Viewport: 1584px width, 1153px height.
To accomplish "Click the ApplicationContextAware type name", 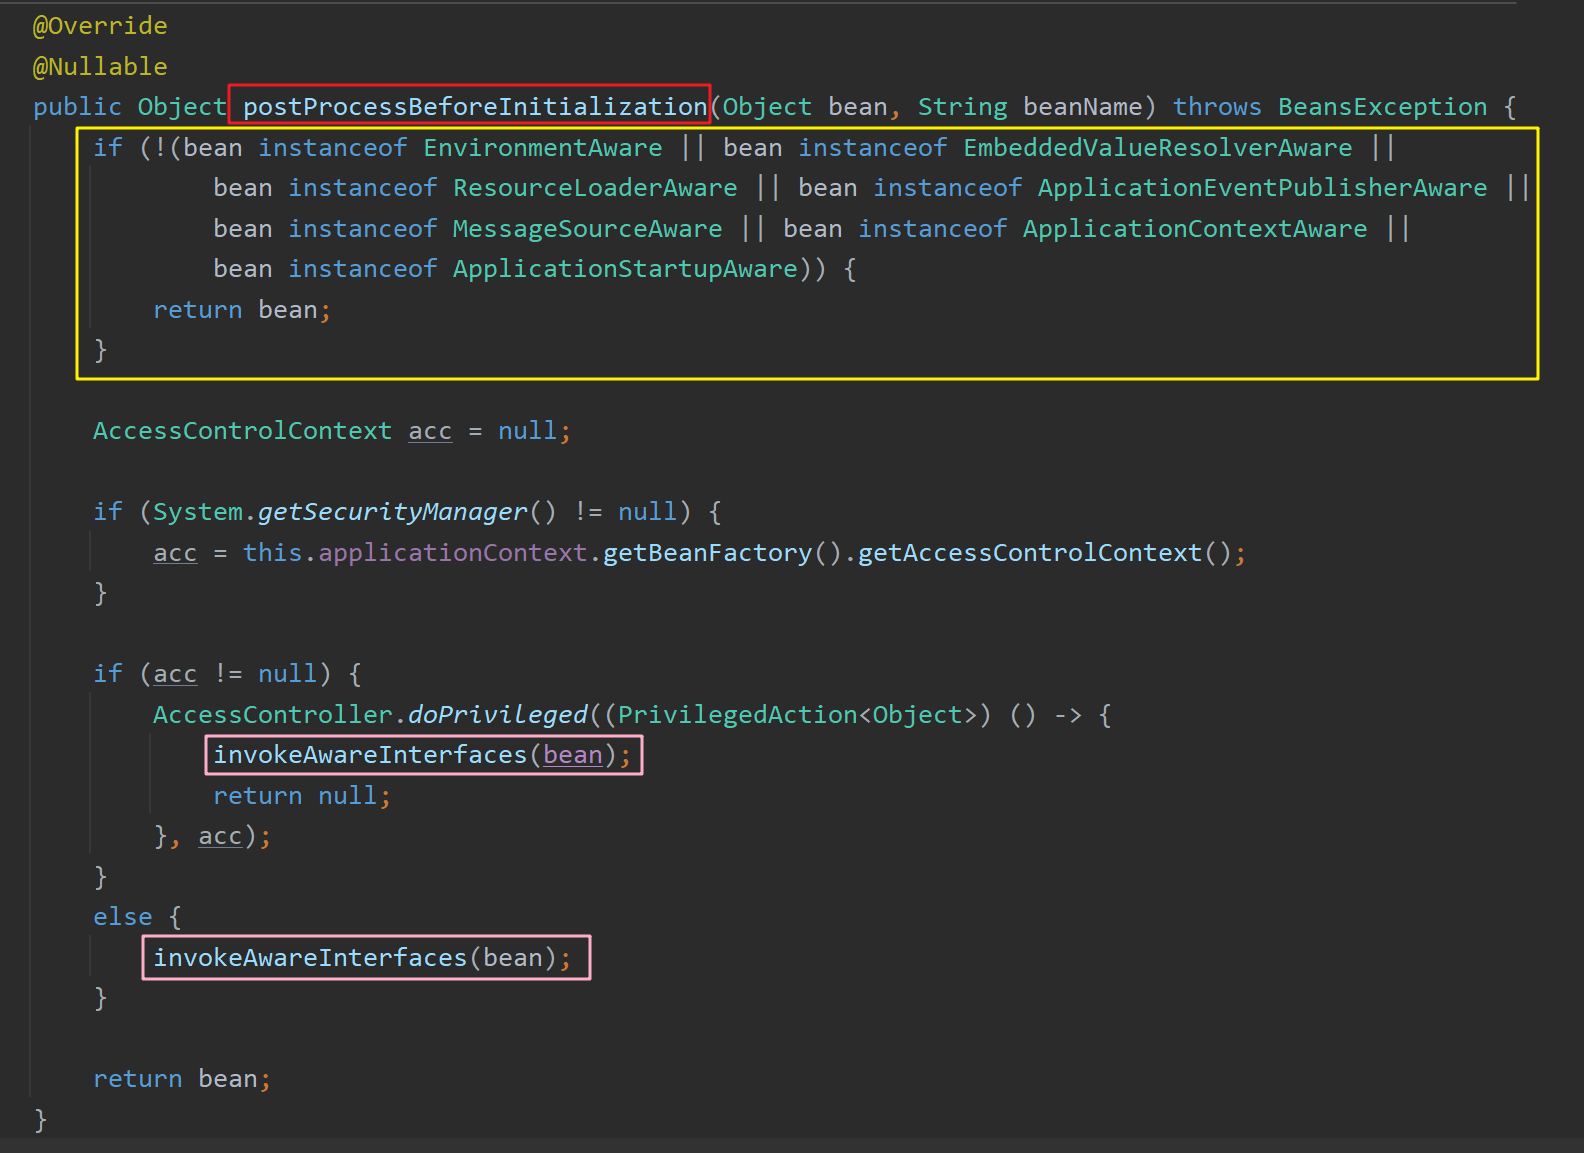I will (1195, 229).
